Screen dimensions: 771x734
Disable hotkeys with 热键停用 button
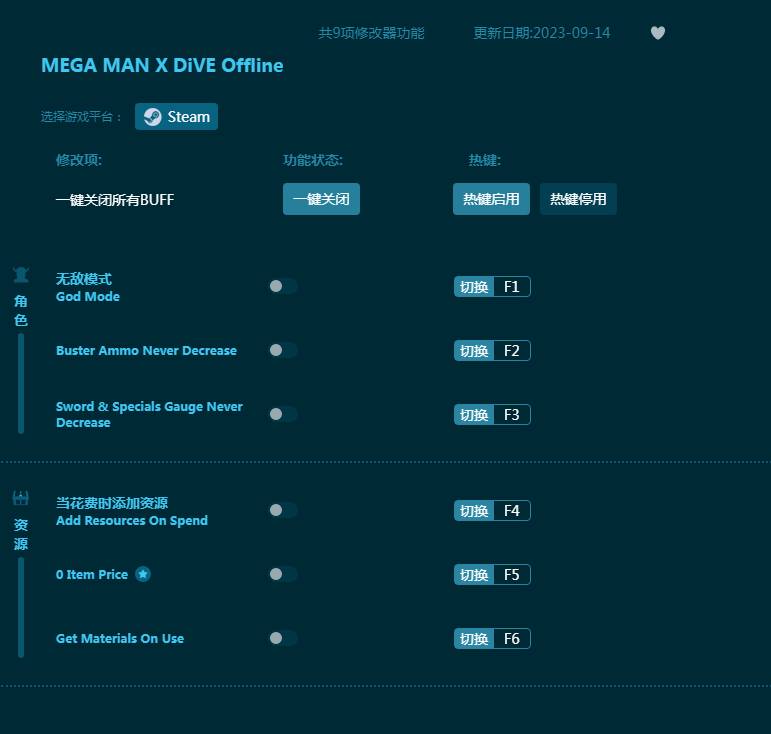click(x=578, y=199)
